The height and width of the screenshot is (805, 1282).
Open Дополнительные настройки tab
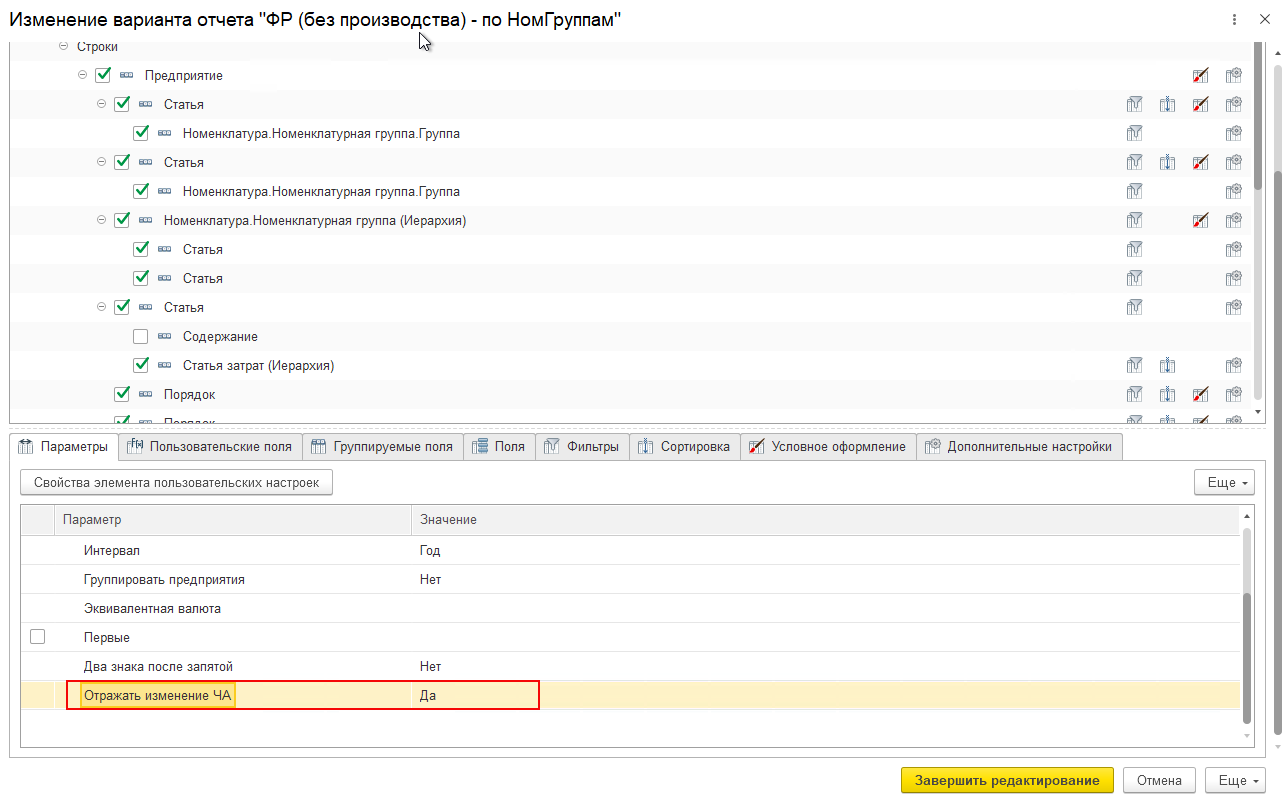point(1020,447)
